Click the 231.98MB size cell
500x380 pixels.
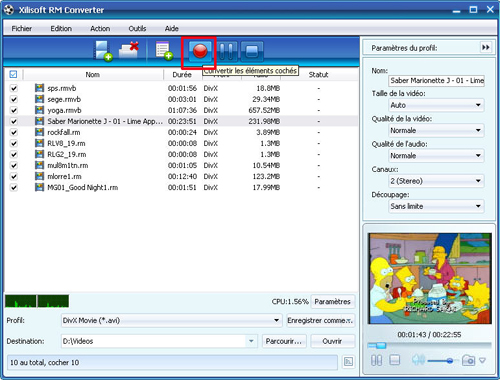click(264, 121)
